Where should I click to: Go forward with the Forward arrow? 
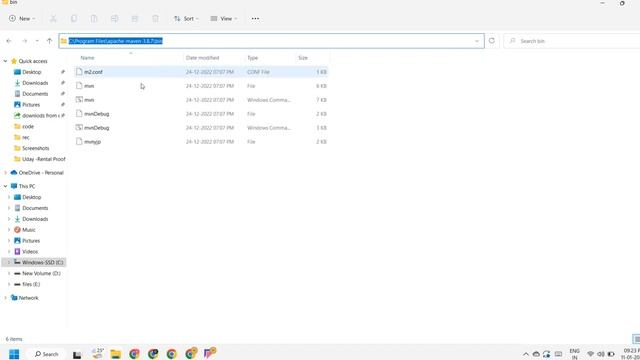coord(24,41)
